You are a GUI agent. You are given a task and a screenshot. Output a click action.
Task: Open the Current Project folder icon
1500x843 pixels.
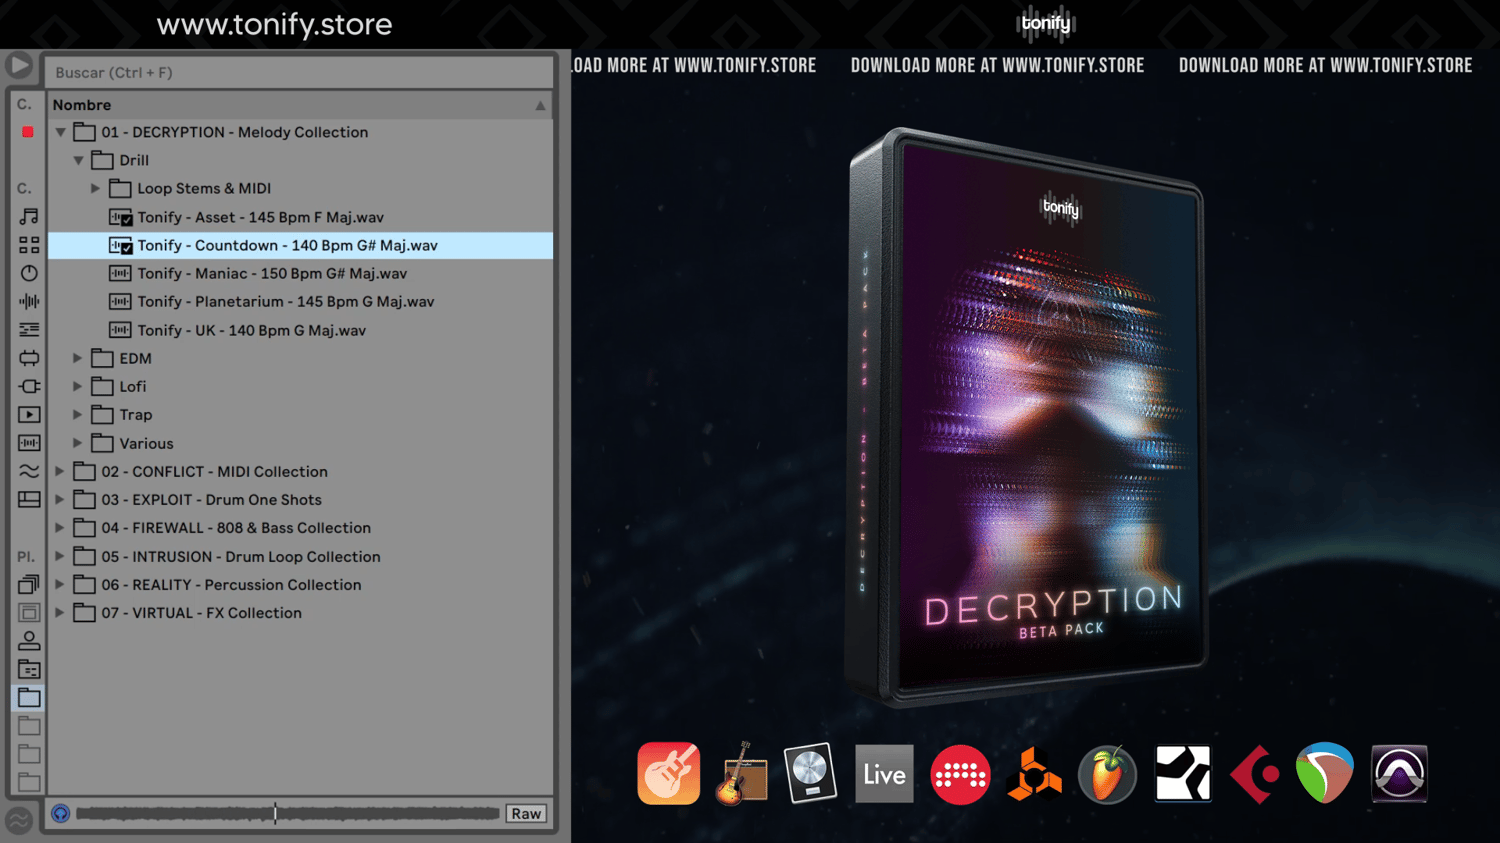coord(29,669)
